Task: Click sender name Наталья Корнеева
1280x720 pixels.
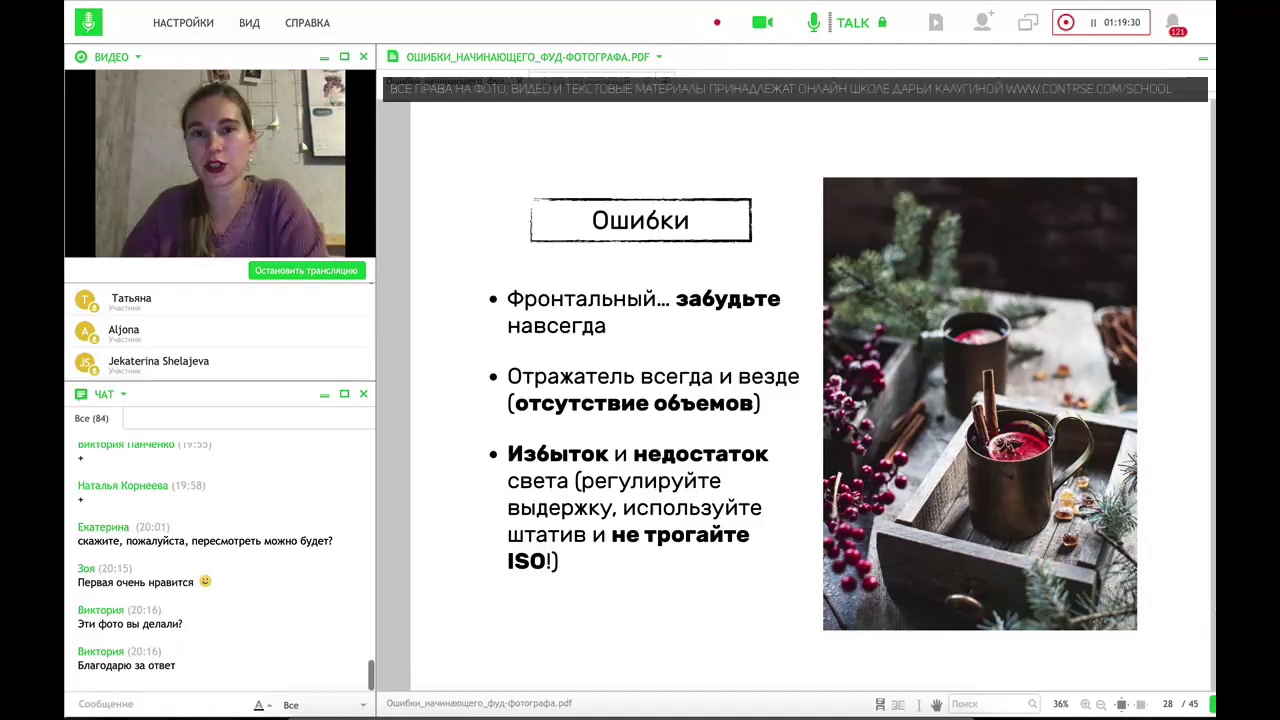Action: pyautogui.click(x=123, y=485)
